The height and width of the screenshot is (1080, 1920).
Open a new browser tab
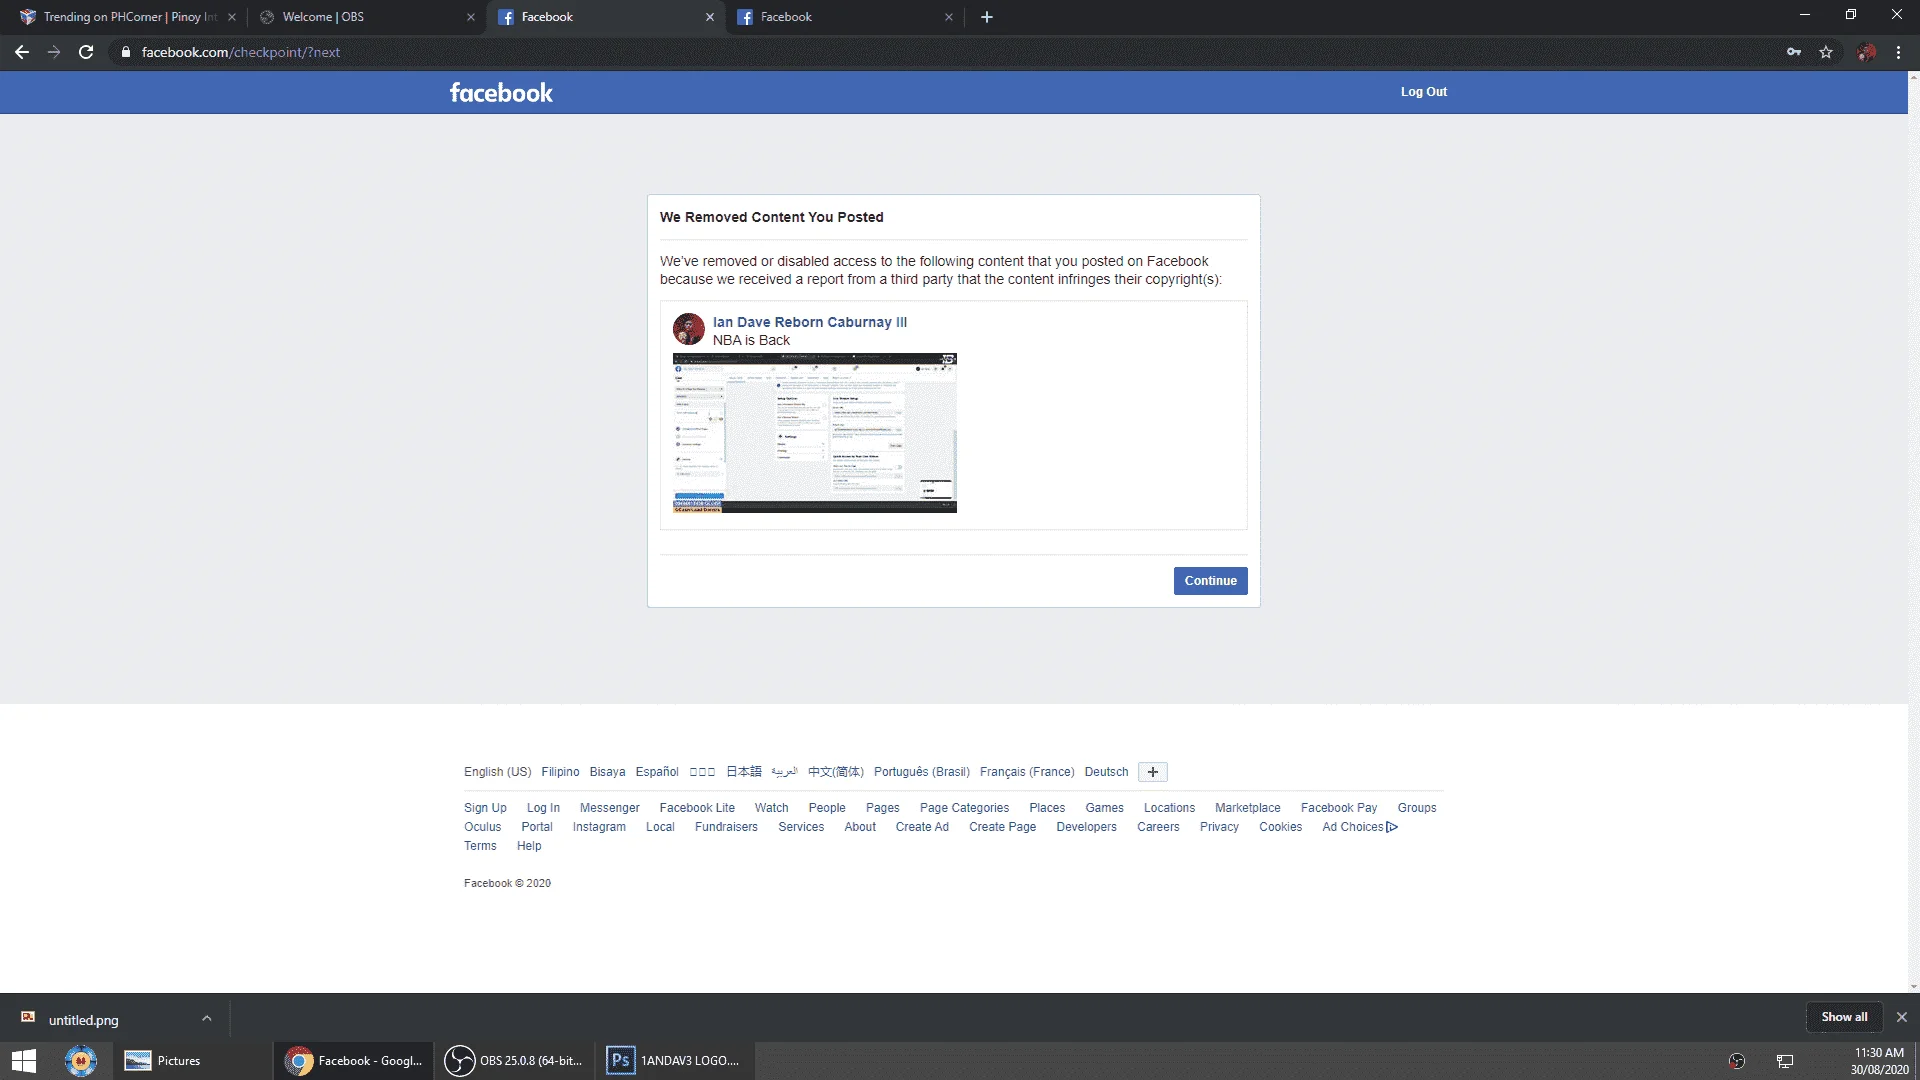click(987, 17)
